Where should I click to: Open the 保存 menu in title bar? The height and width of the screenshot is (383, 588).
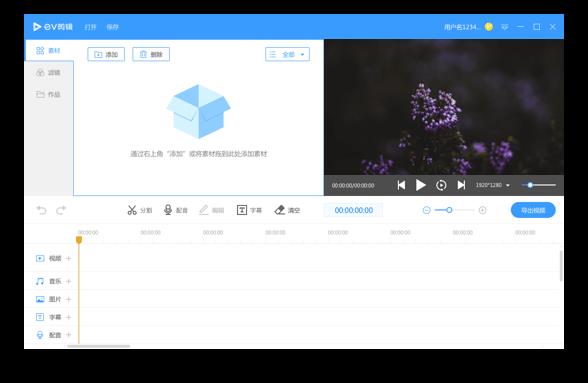[x=112, y=27]
